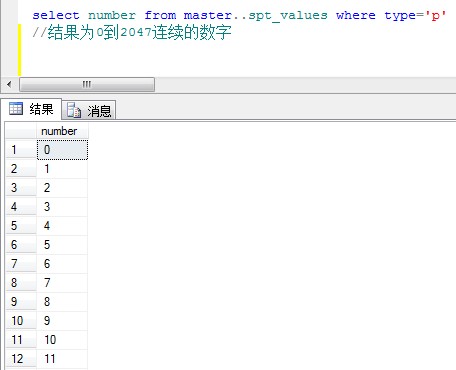Select the cell with value 0
Image resolution: width=456 pixels, height=370 pixels.
62,150
